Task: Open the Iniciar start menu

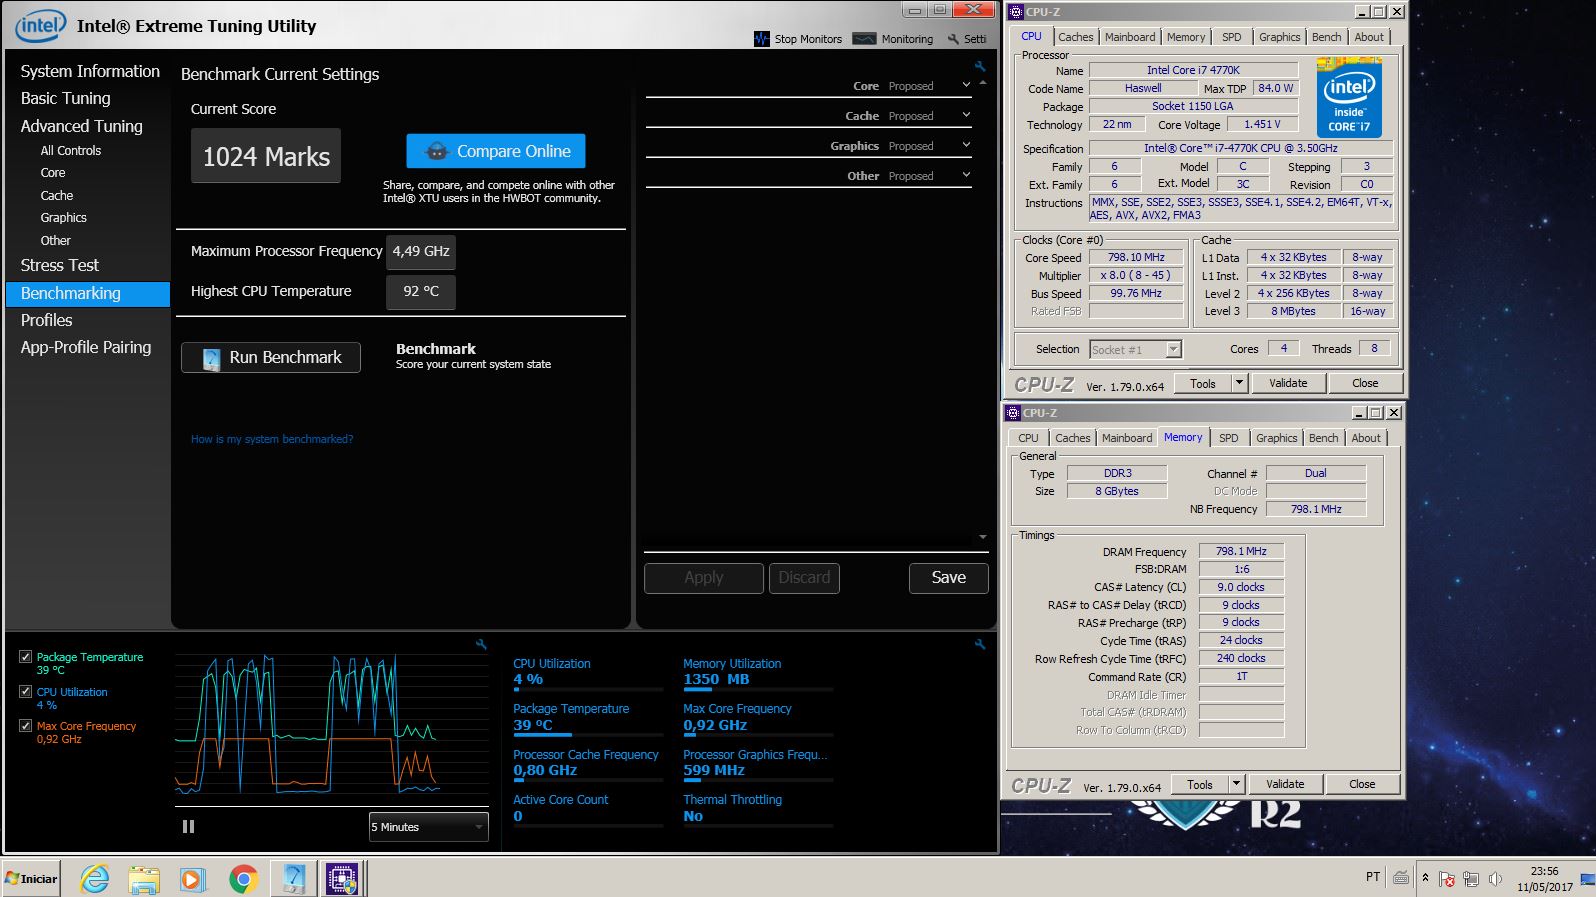Action: pyautogui.click(x=32, y=879)
